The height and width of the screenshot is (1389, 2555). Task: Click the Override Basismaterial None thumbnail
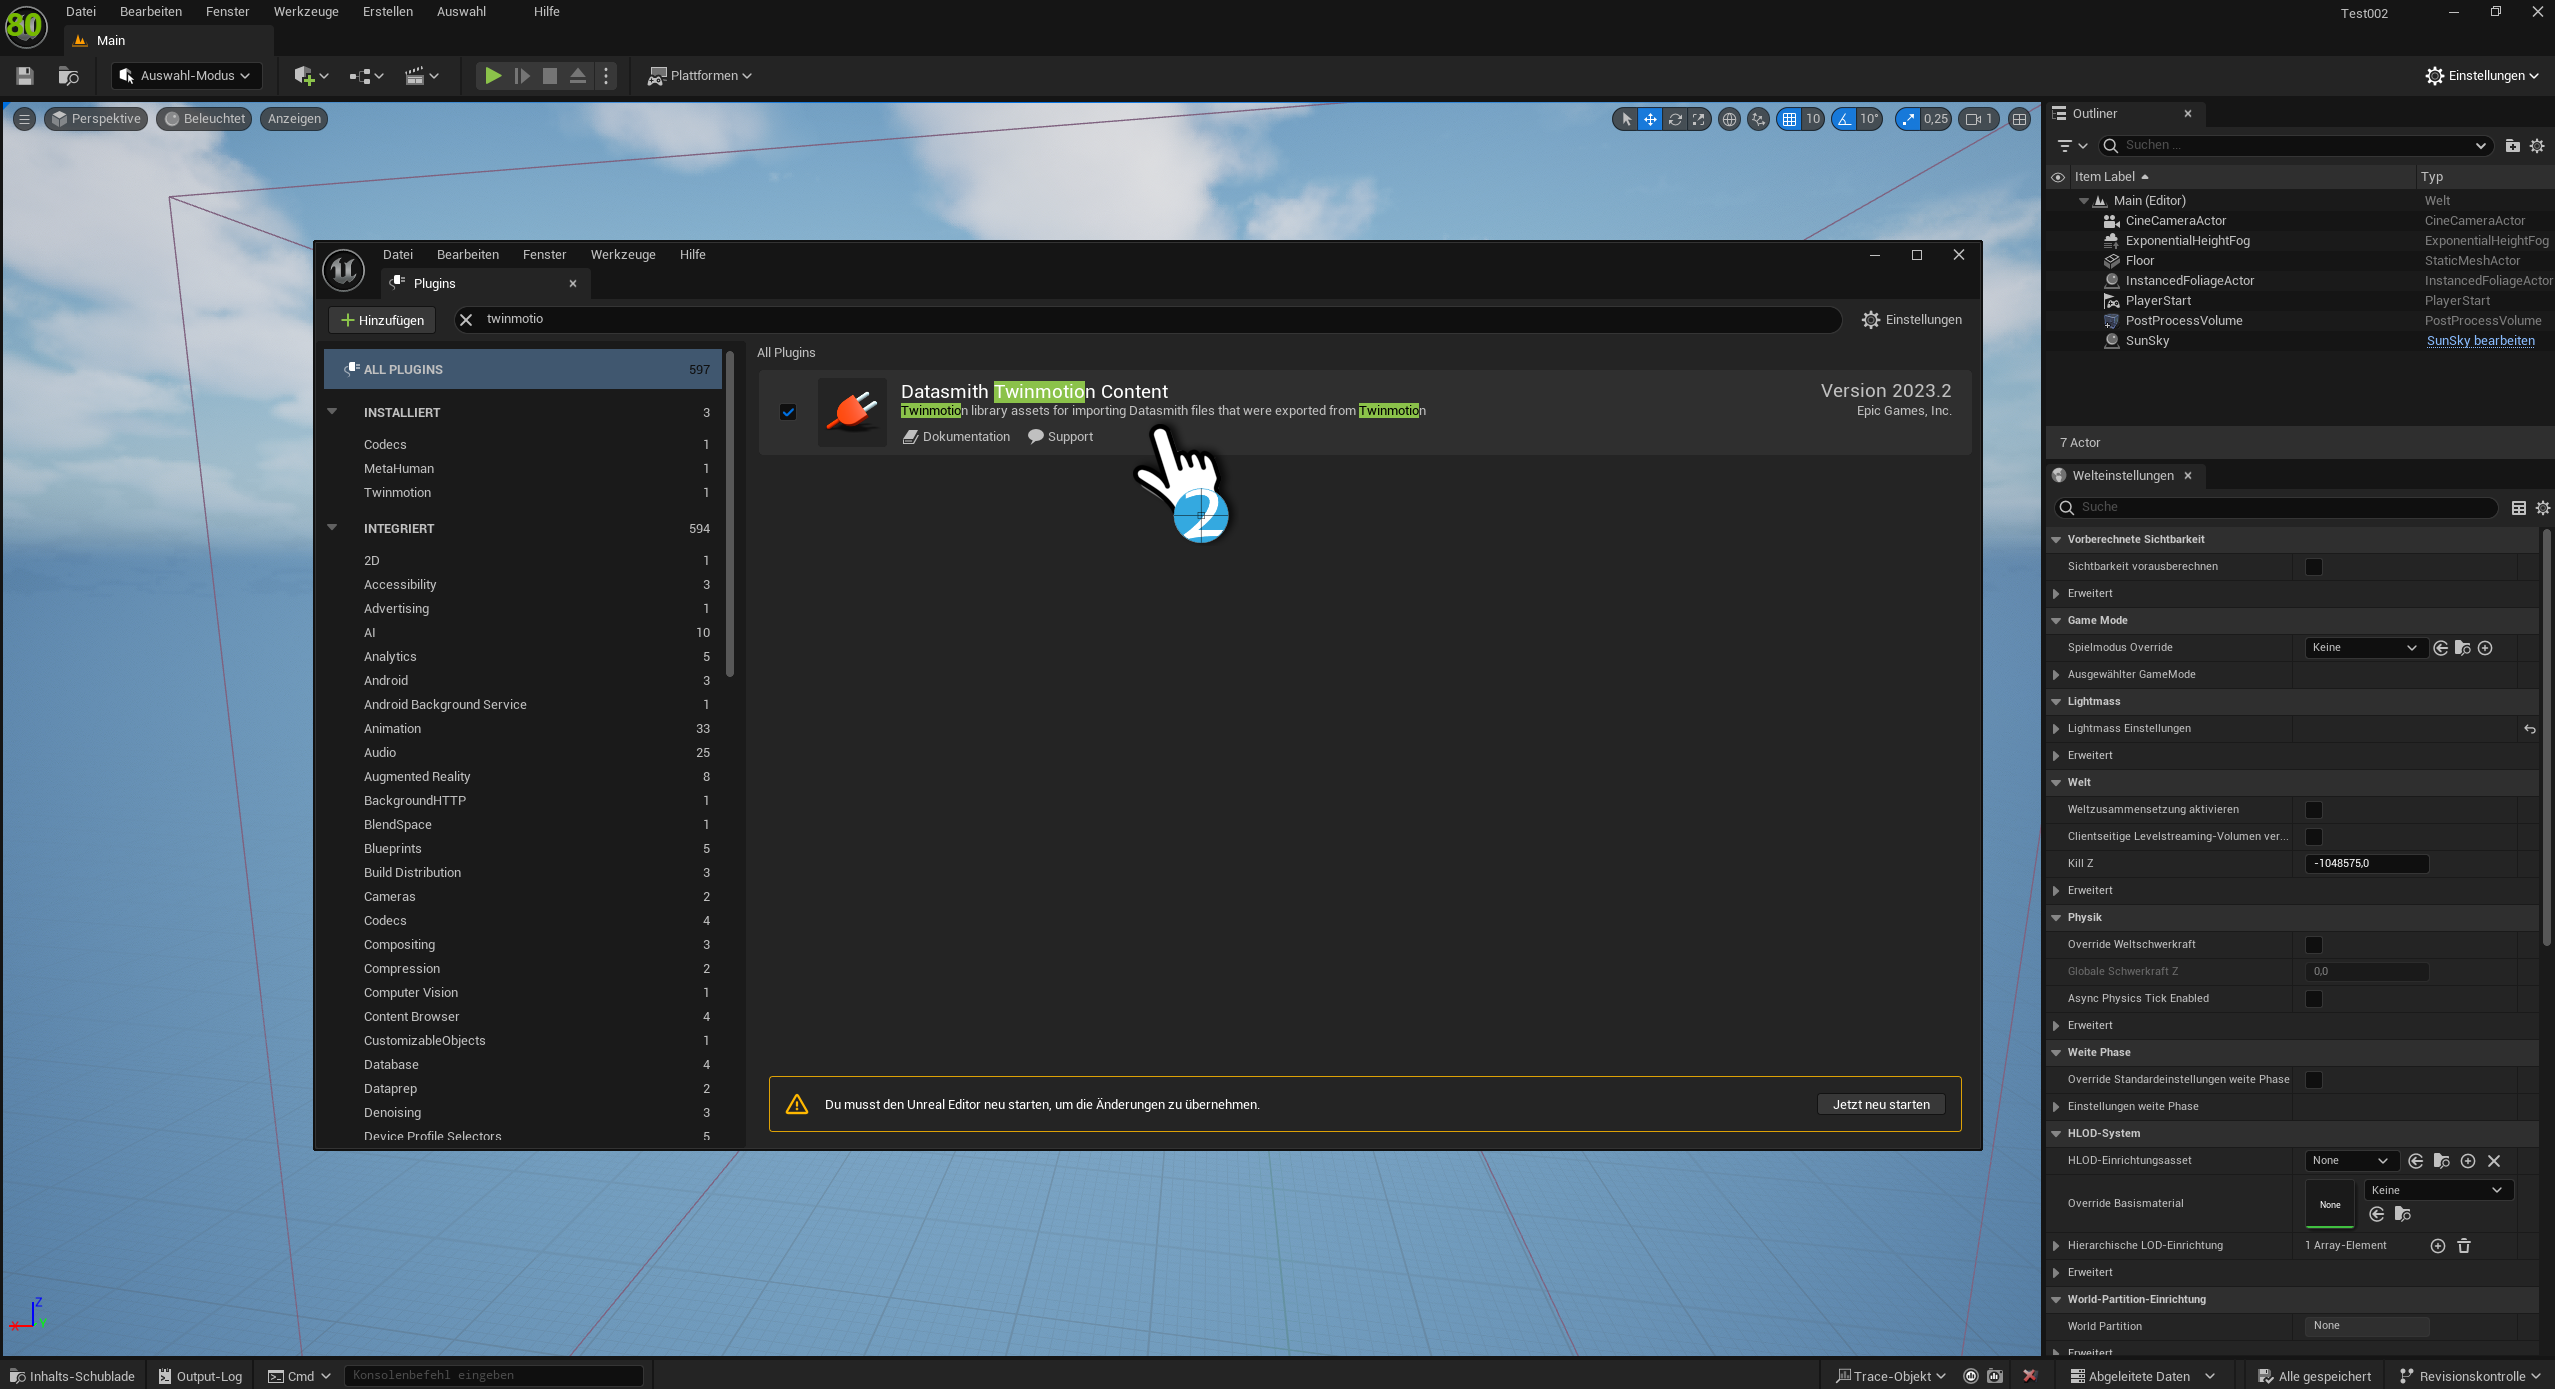2330,1204
